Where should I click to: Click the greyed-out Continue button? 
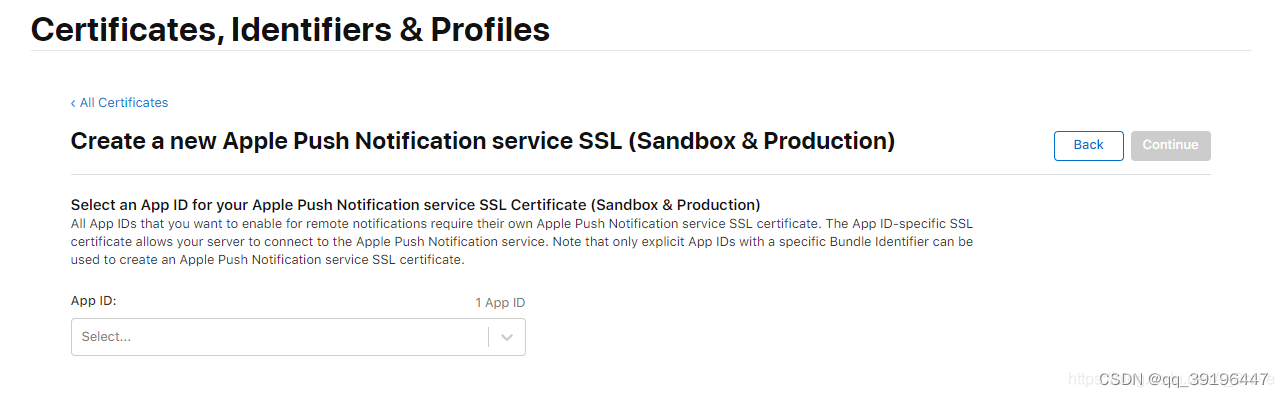tap(1171, 145)
